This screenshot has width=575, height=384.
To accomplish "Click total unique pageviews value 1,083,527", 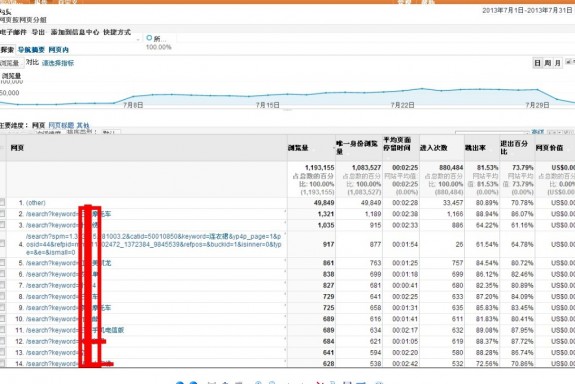I will click(x=366, y=168).
